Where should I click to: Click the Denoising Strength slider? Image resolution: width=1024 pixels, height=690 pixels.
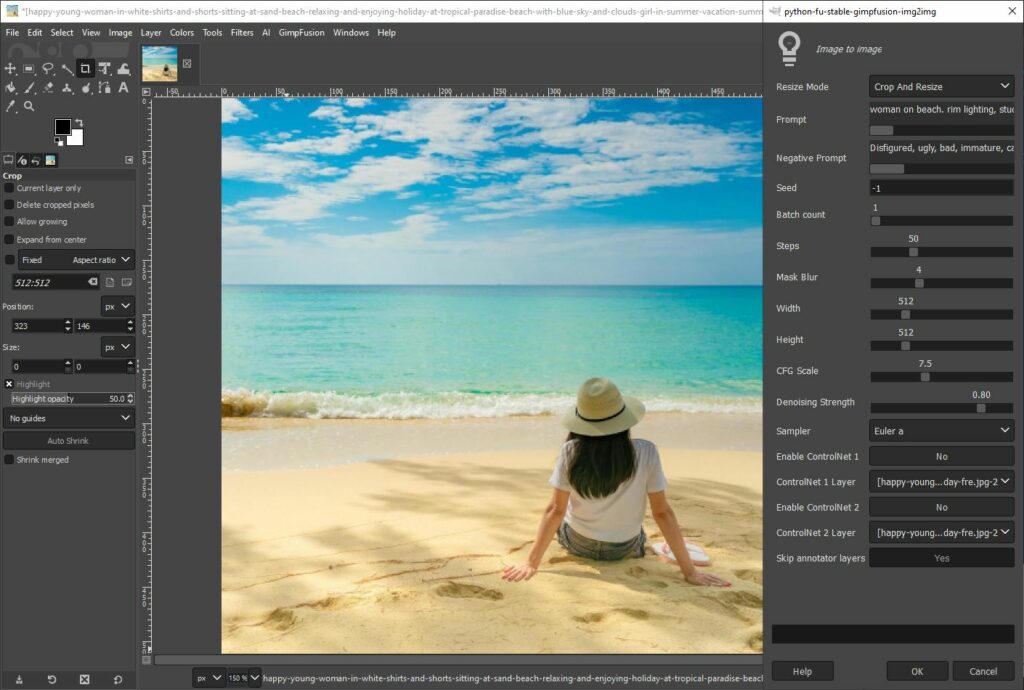click(941, 408)
